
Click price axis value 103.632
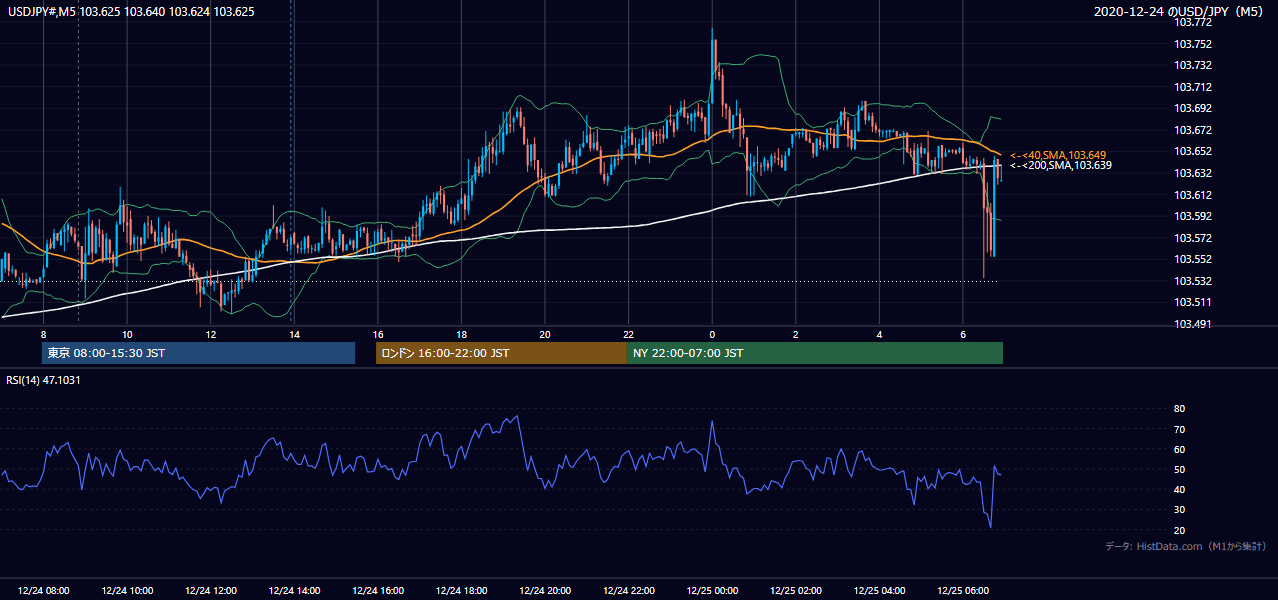coord(1192,173)
